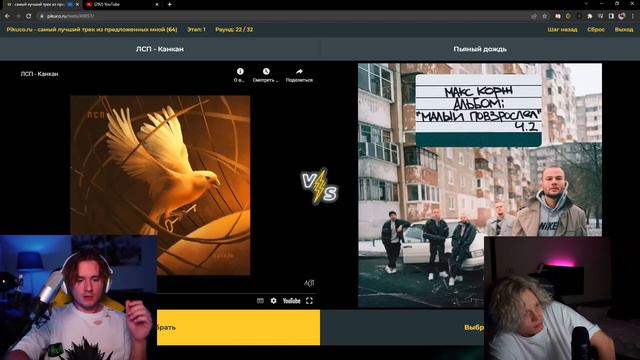The image size is (640, 360).
Task: Click the Pikuco.ru tournament title link
Action: point(92,29)
